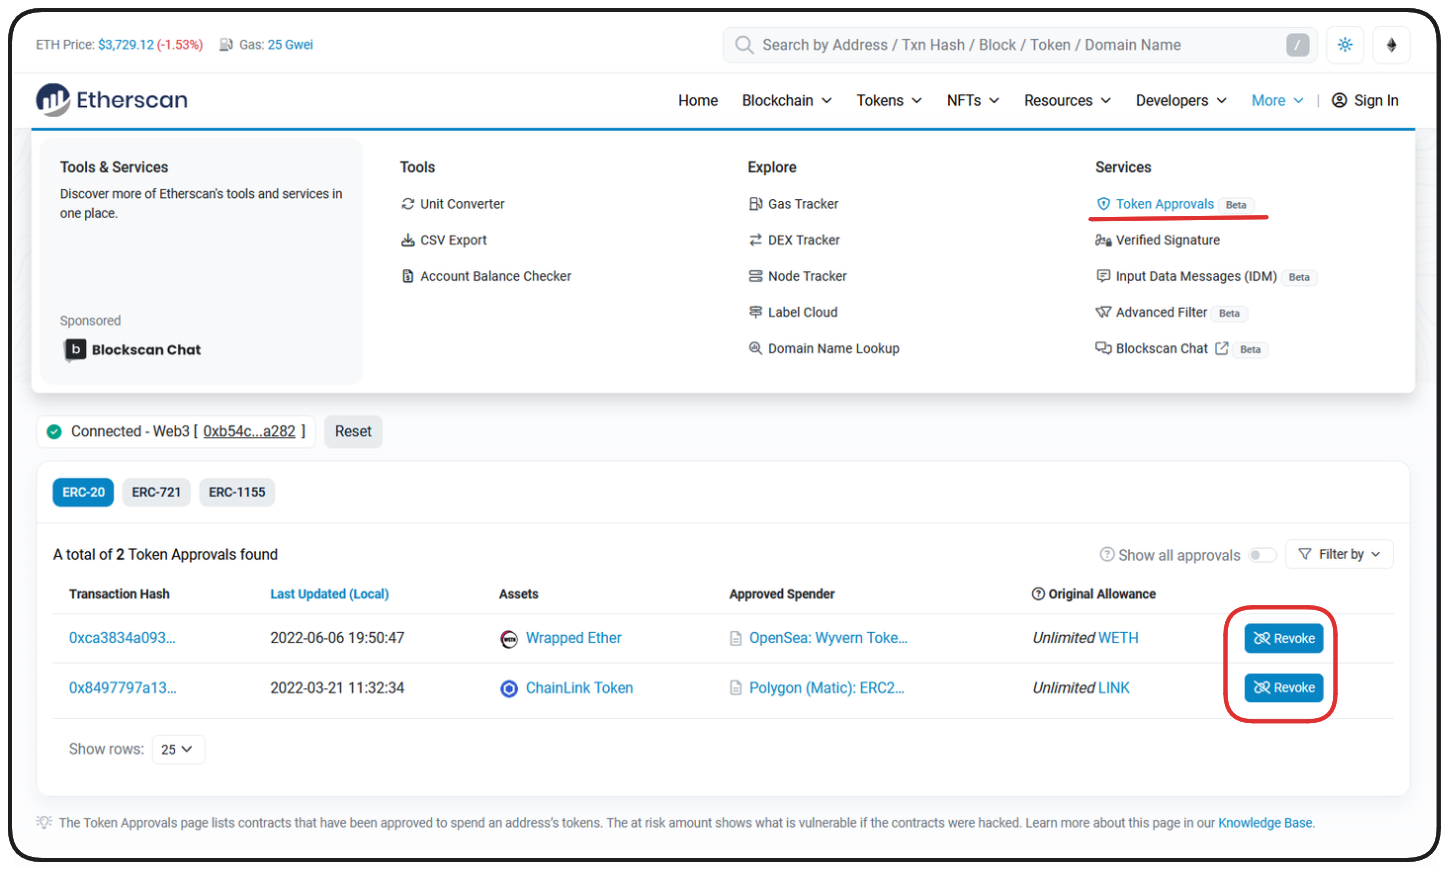1448x875 pixels.
Task: Toggle the Show all approvals switch
Action: (1261, 555)
